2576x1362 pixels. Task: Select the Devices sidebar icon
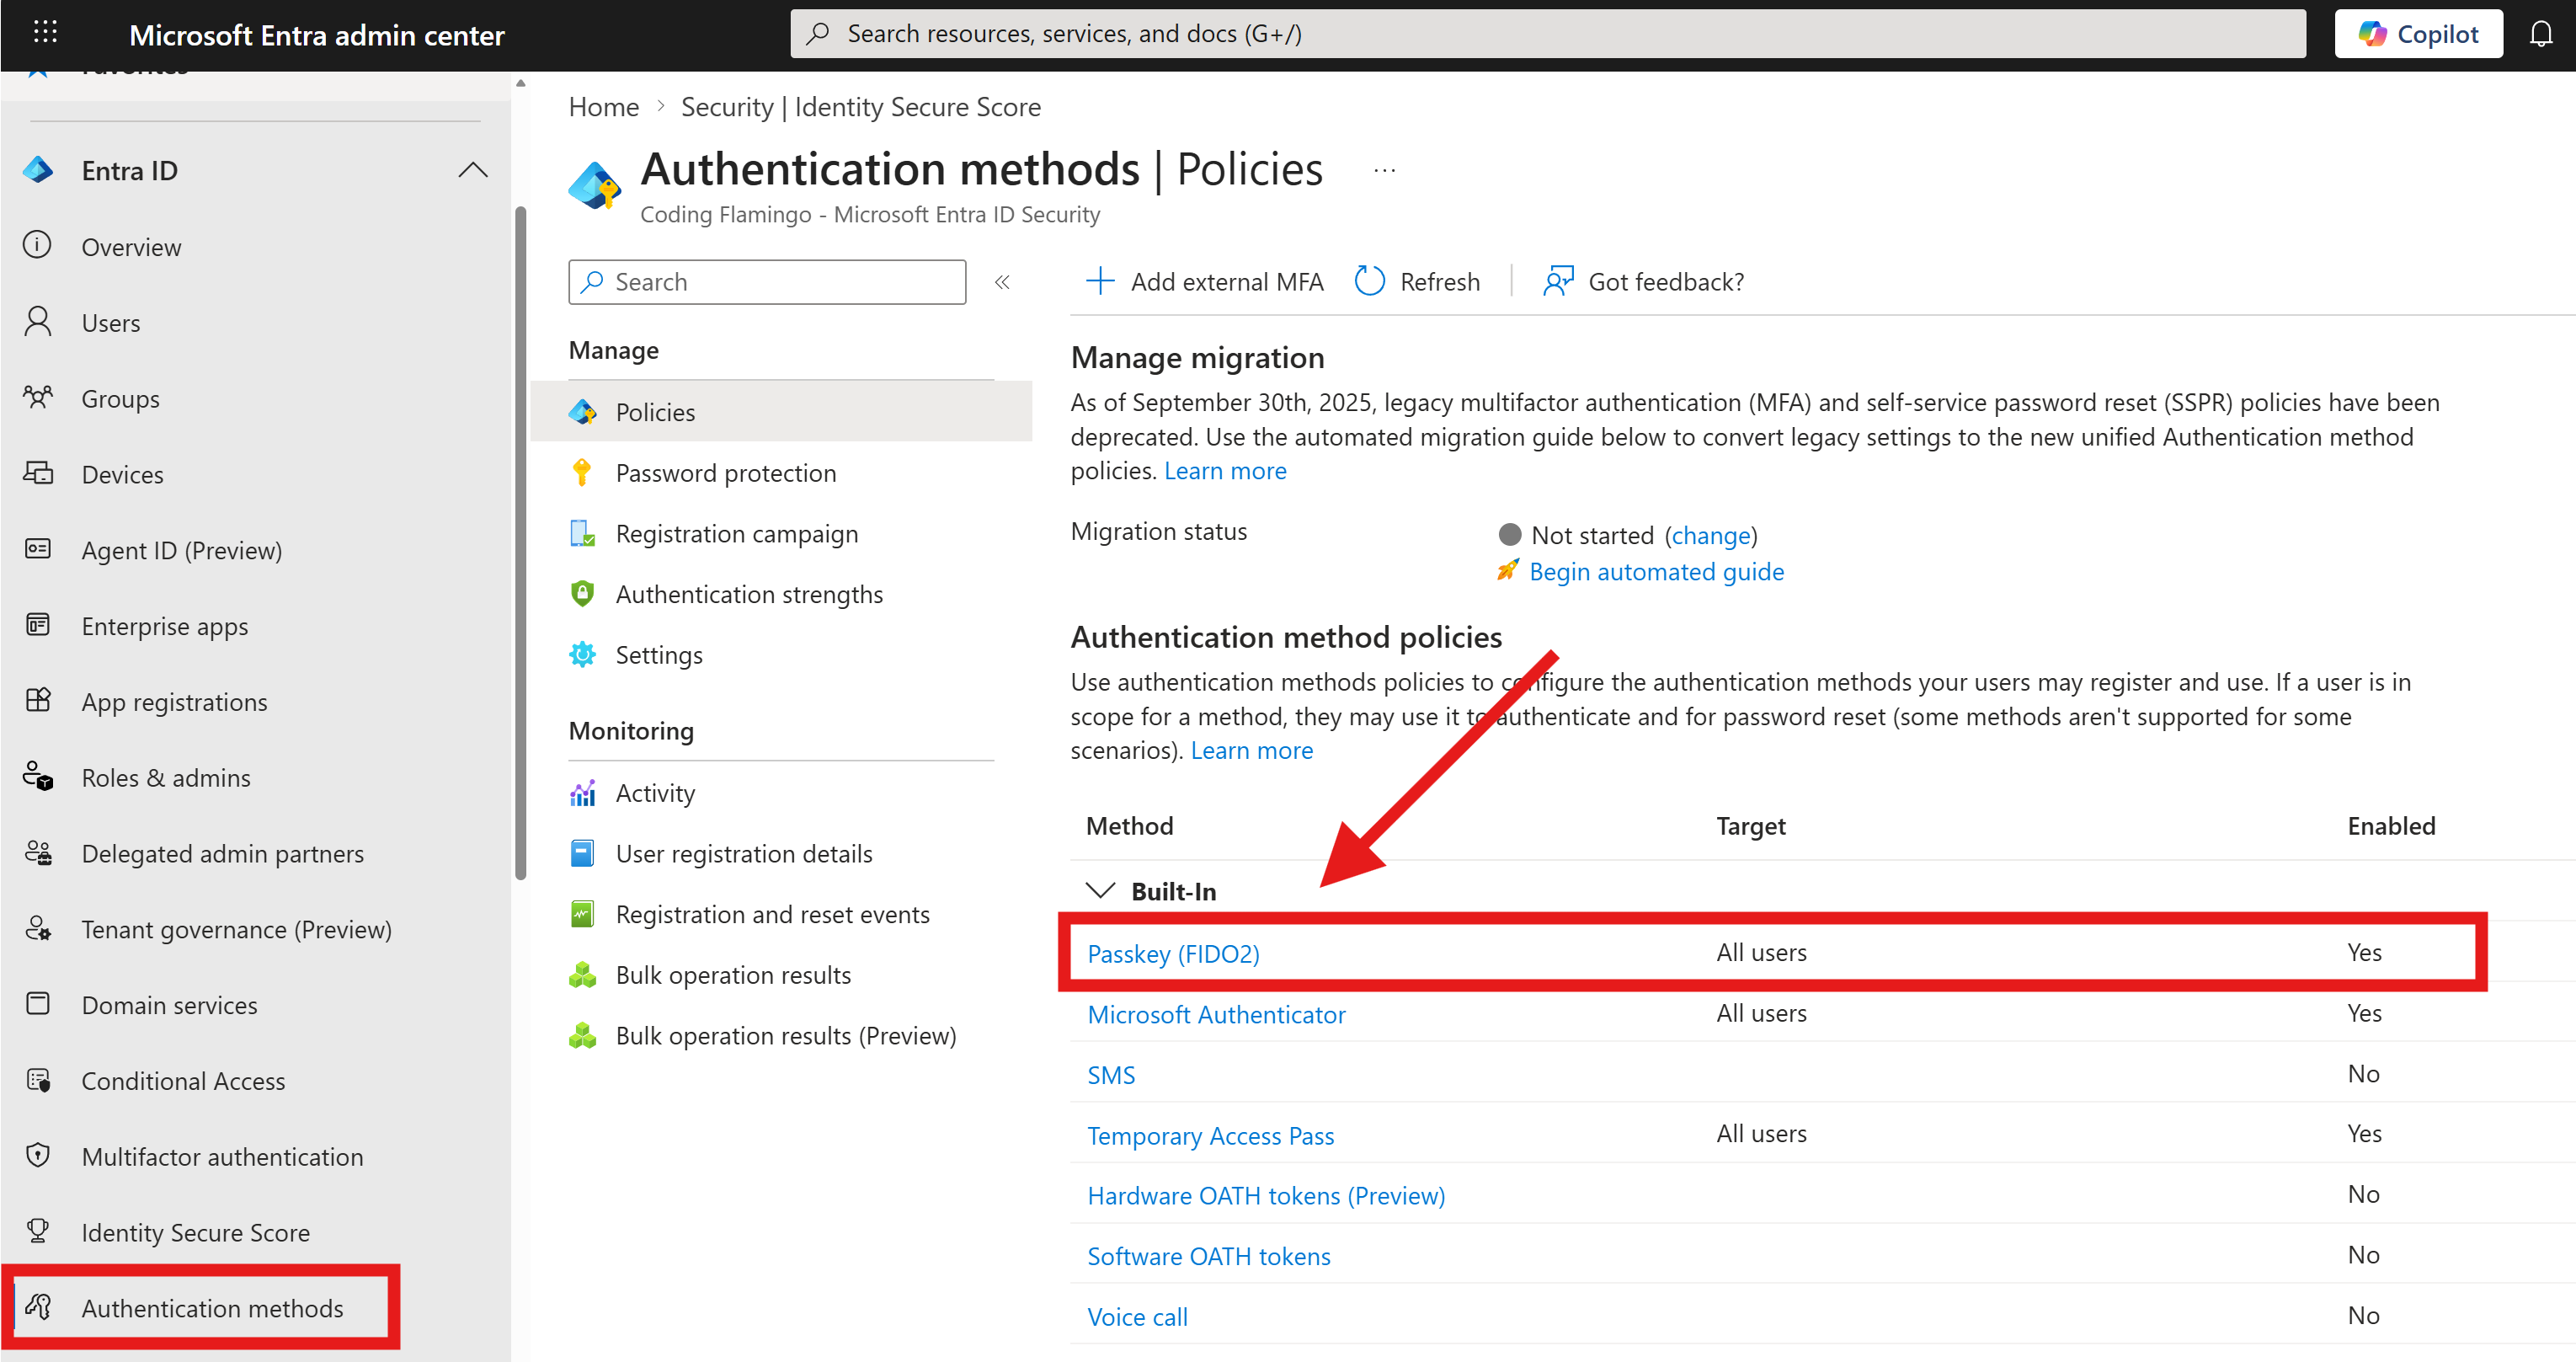coord(38,474)
